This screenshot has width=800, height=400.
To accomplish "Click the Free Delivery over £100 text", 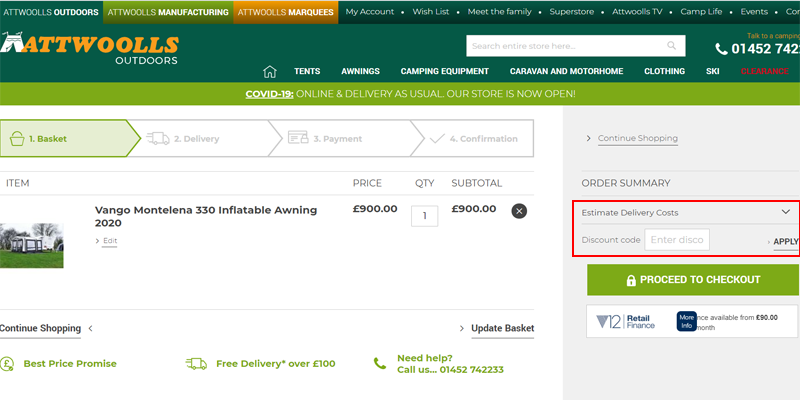I will coord(276,364).
